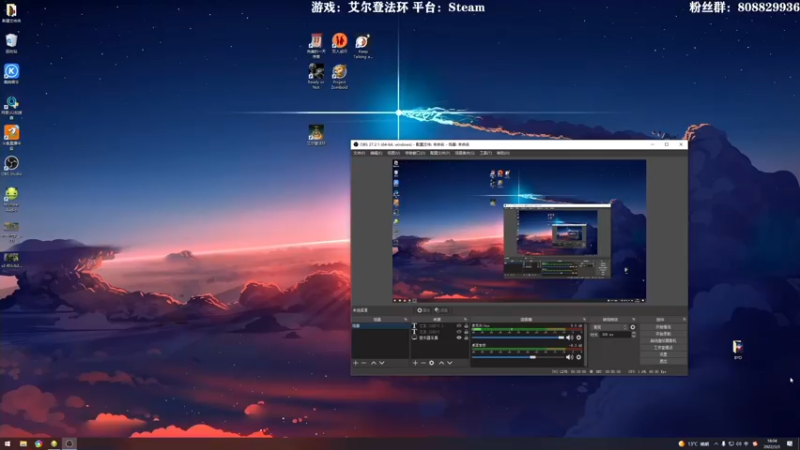
Task: Open the Edit (编辑) menu in OBS
Action: pyautogui.click(x=376, y=153)
